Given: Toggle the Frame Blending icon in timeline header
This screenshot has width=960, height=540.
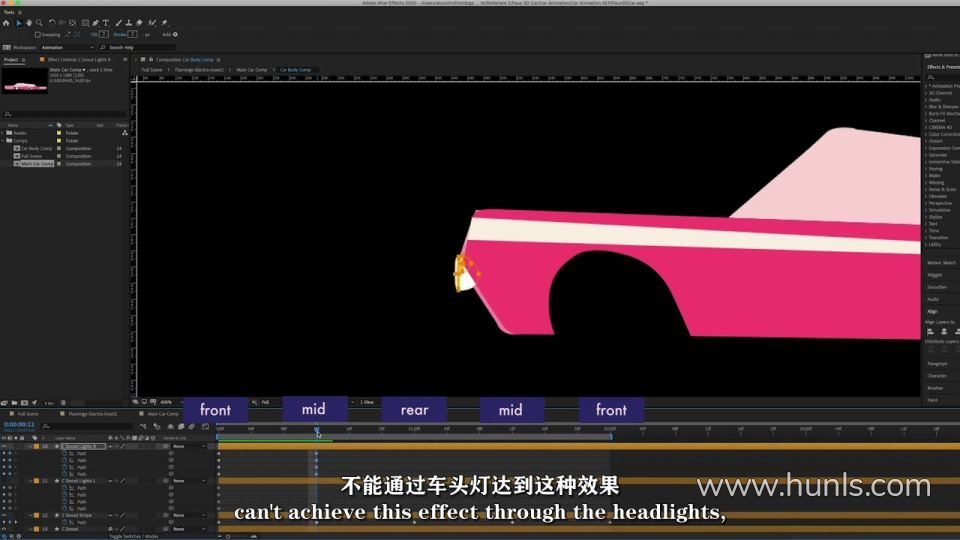Looking at the screenshot, I should 181,426.
